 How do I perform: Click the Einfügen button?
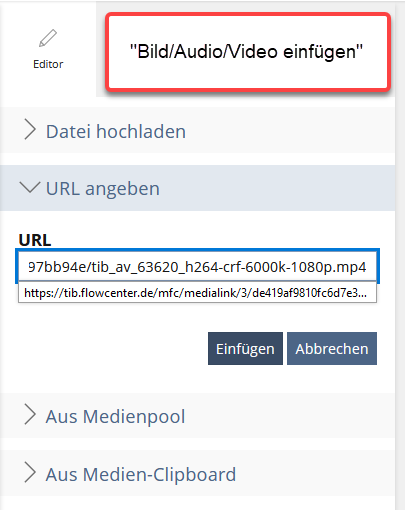245,348
